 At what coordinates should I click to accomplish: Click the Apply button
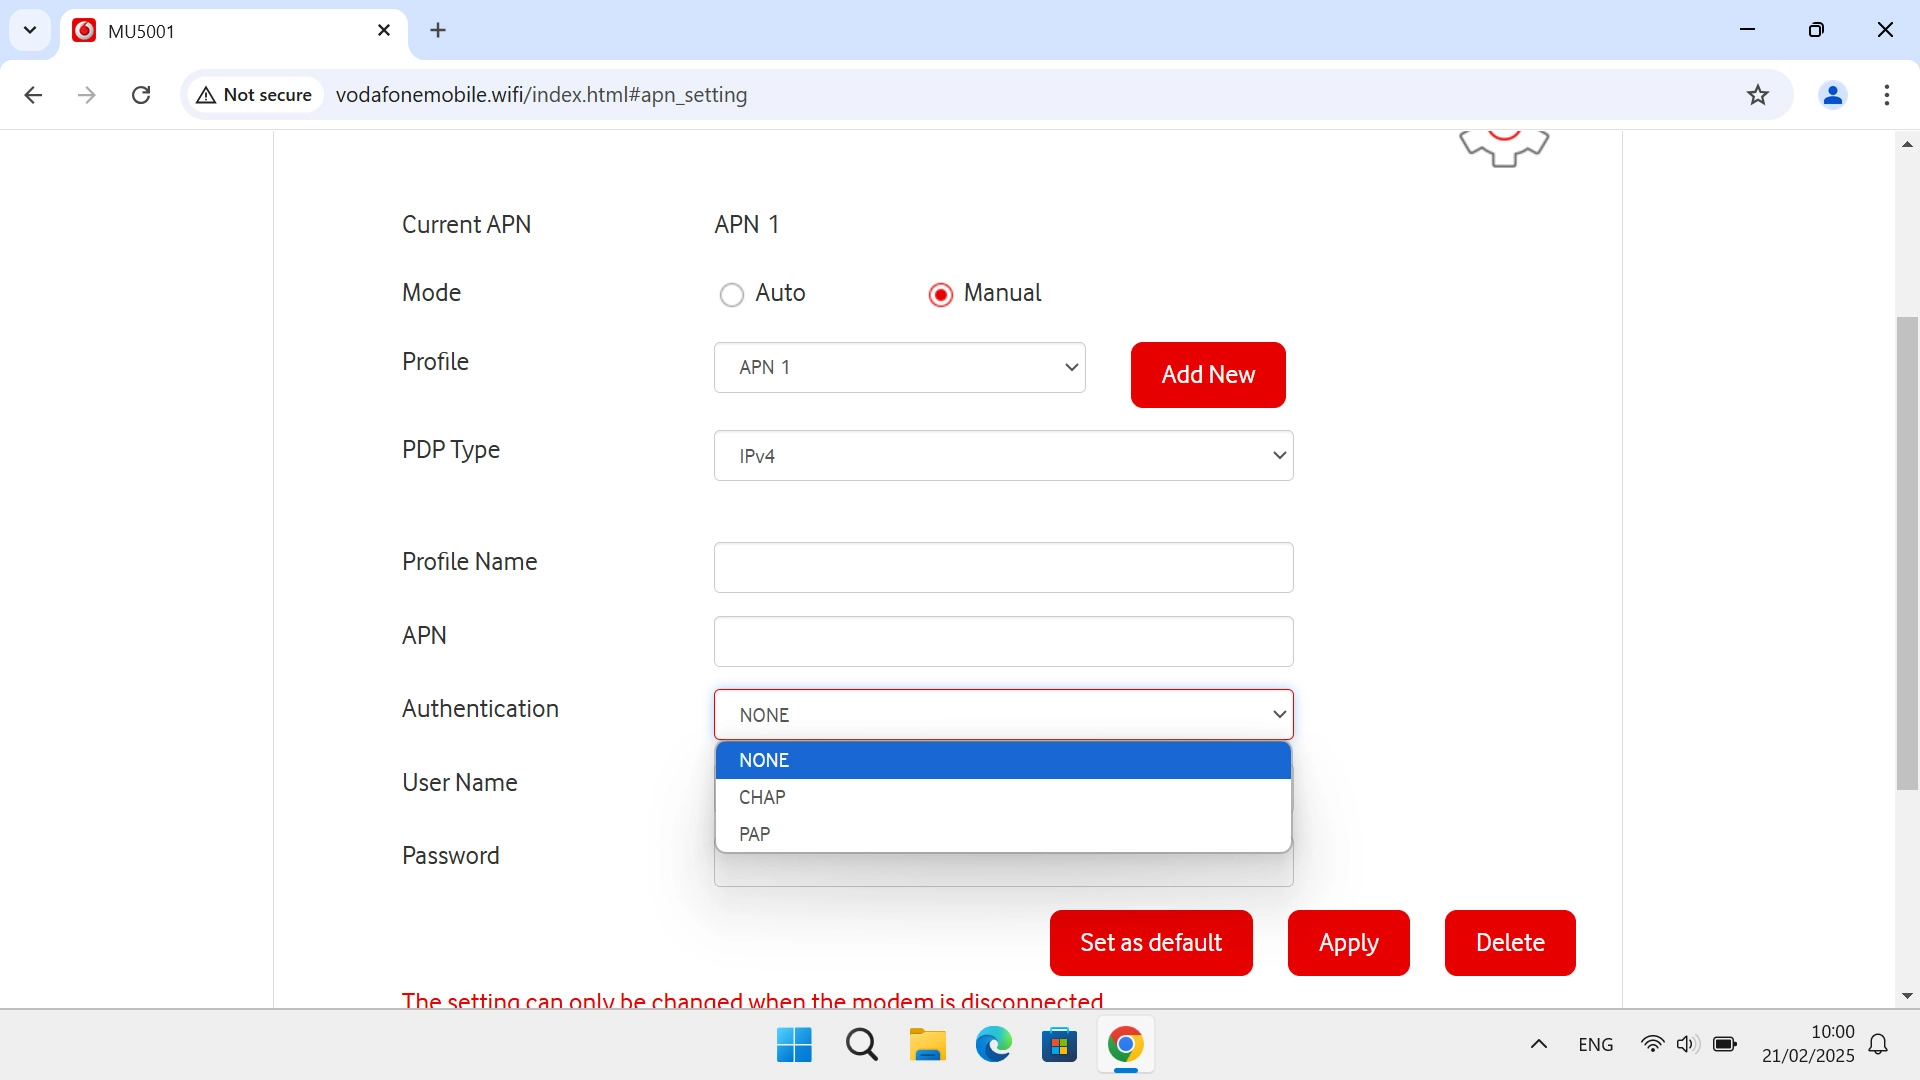coord(1348,943)
